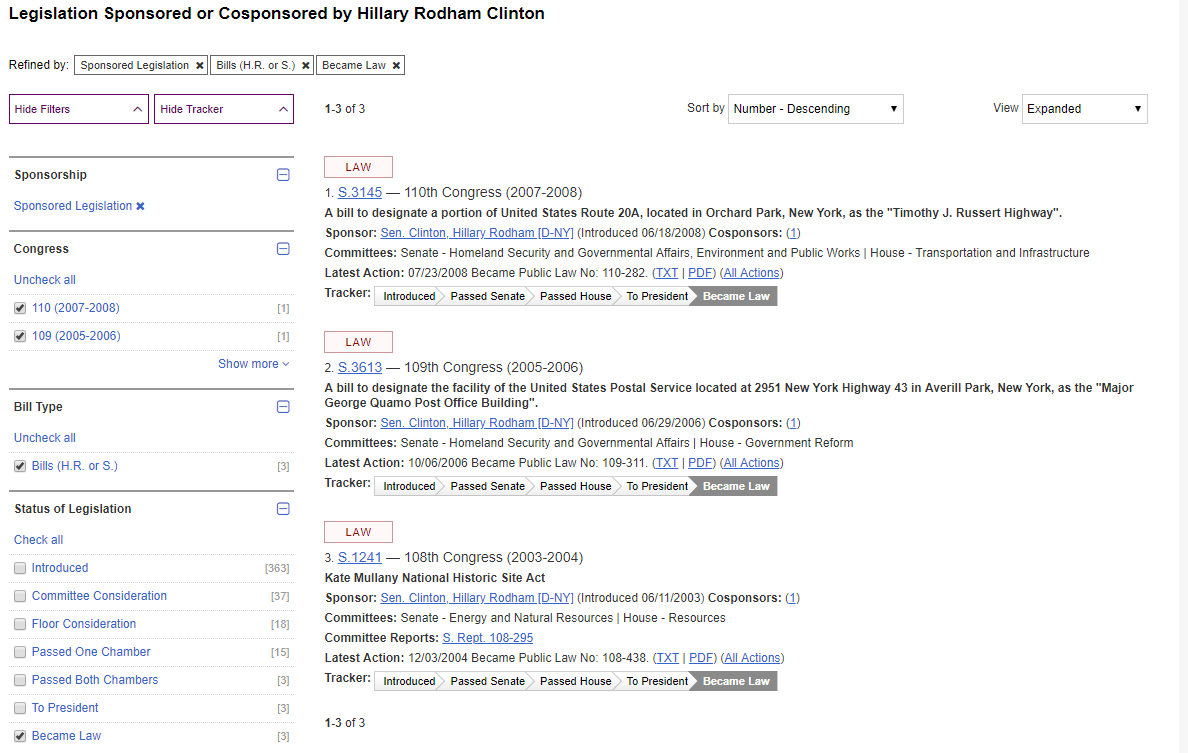Image resolution: width=1188 pixels, height=753 pixels.
Task: Uncheck the Became Law status checkbox
Action: pyautogui.click(x=20, y=736)
